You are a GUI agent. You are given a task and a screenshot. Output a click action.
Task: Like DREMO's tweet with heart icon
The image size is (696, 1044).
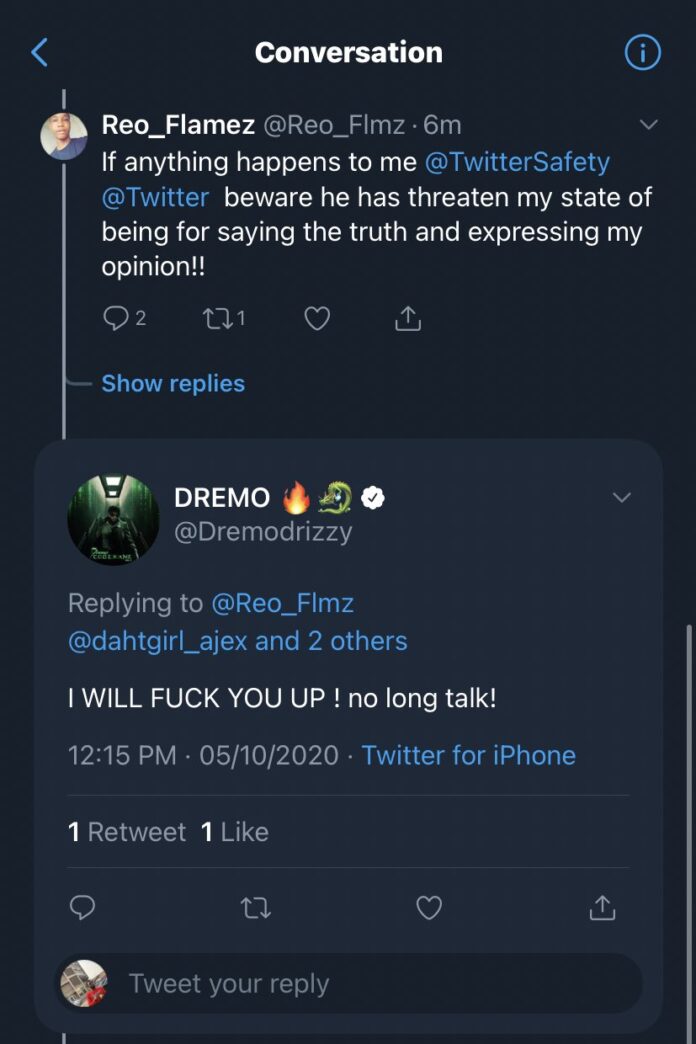429,907
